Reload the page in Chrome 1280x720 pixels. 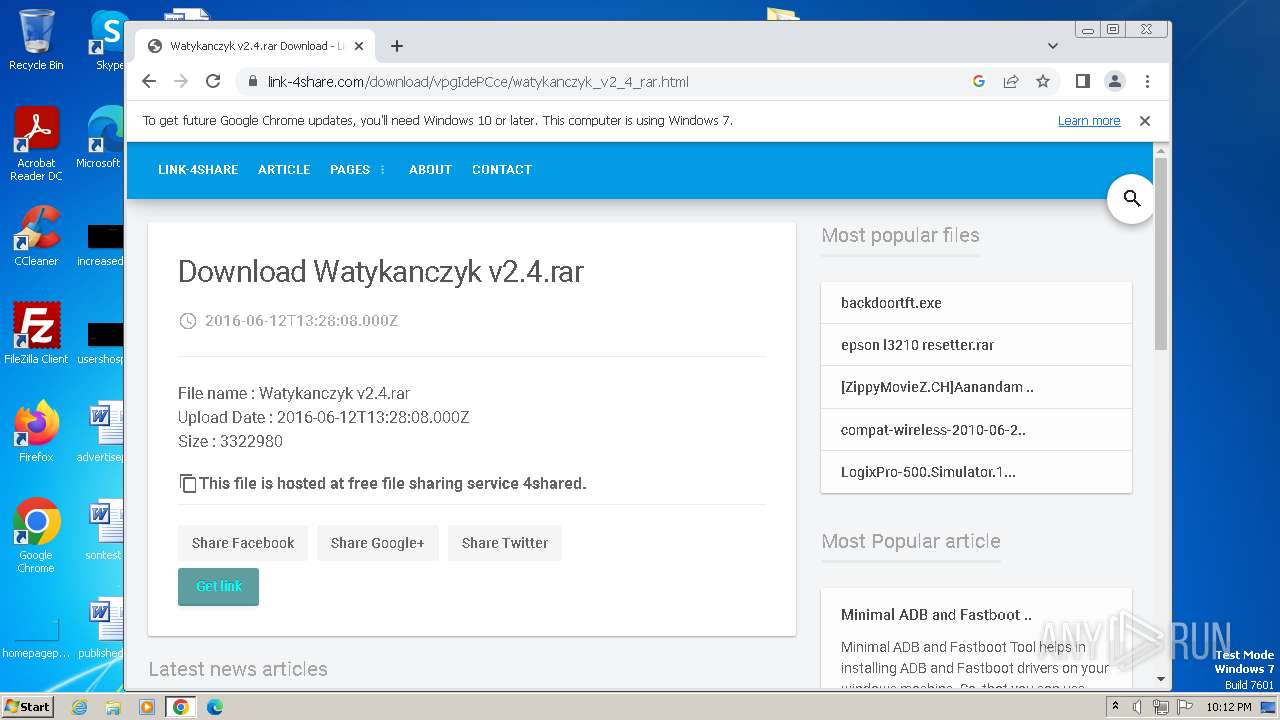(x=213, y=82)
